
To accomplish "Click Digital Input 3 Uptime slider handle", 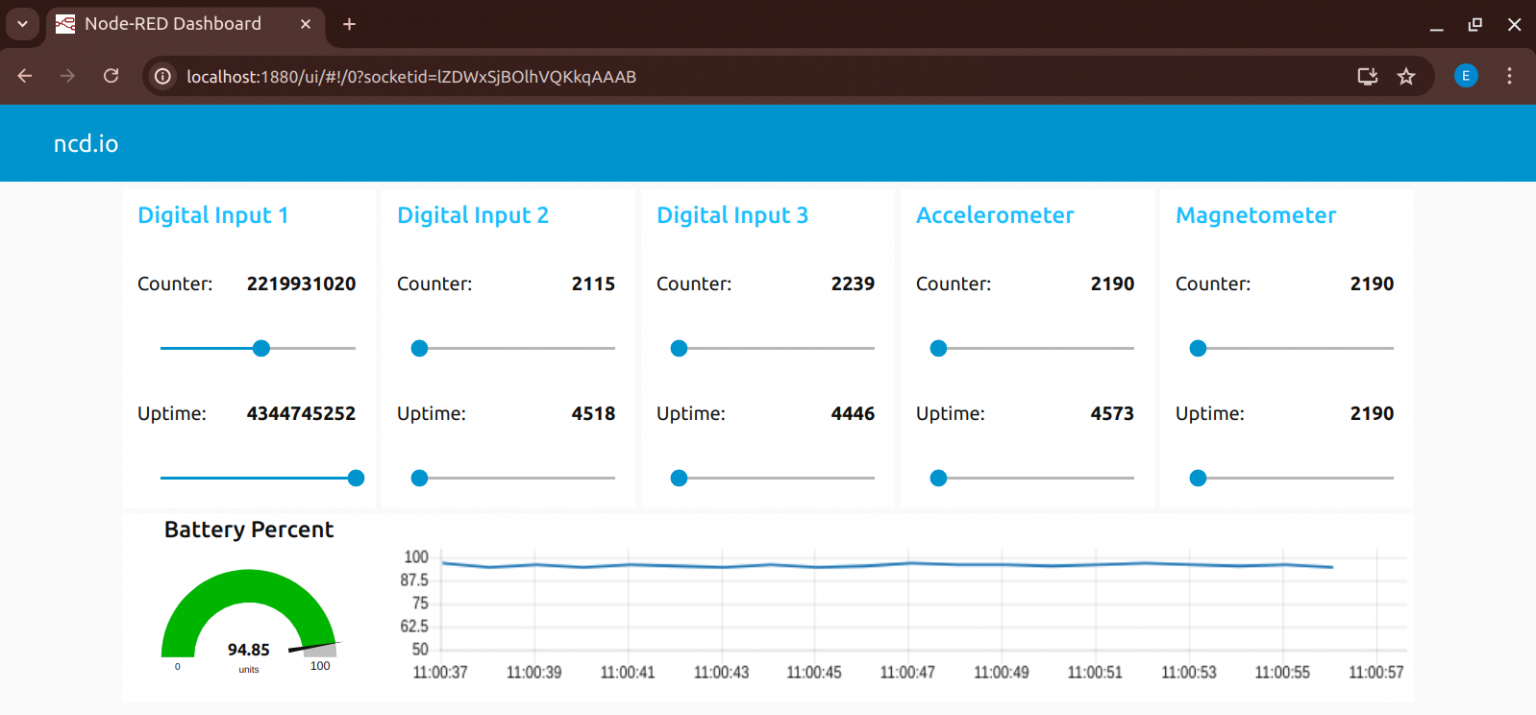I will pyautogui.click(x=679, y=478).
